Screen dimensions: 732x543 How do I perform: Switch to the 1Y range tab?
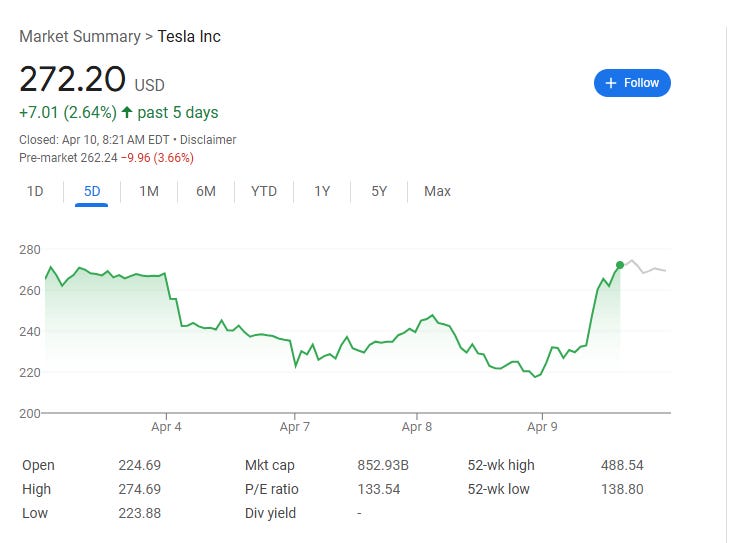pos(322,191)
